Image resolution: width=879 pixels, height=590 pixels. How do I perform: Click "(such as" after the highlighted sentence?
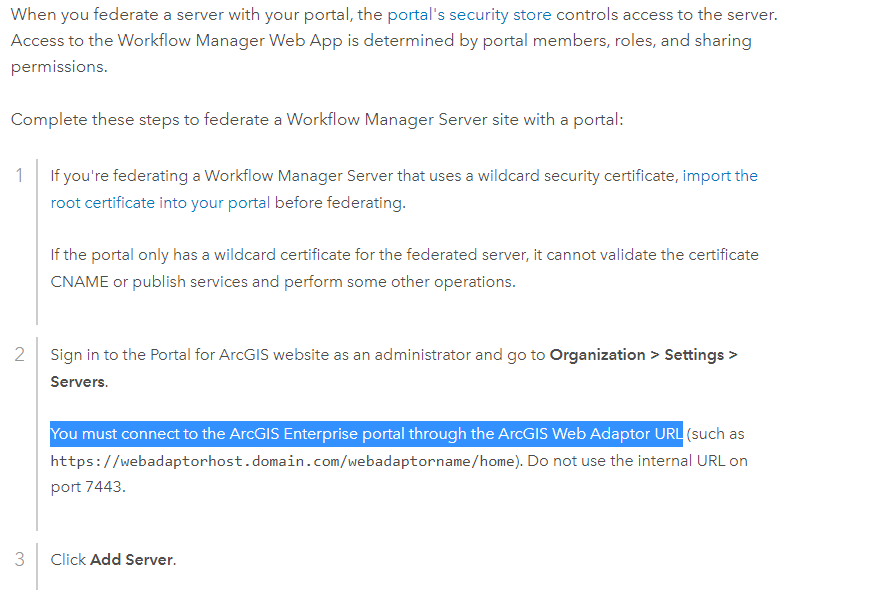715,434
